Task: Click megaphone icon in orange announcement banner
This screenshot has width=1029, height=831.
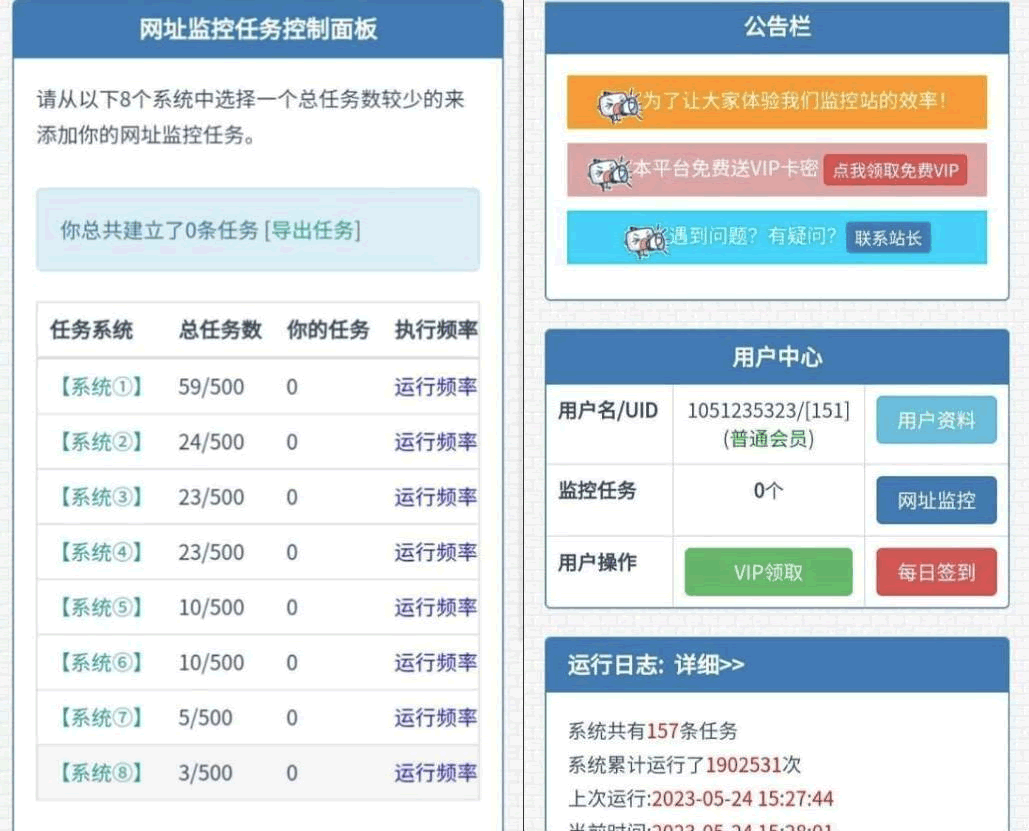Action: pyautogui.click(x=617, y=103)
